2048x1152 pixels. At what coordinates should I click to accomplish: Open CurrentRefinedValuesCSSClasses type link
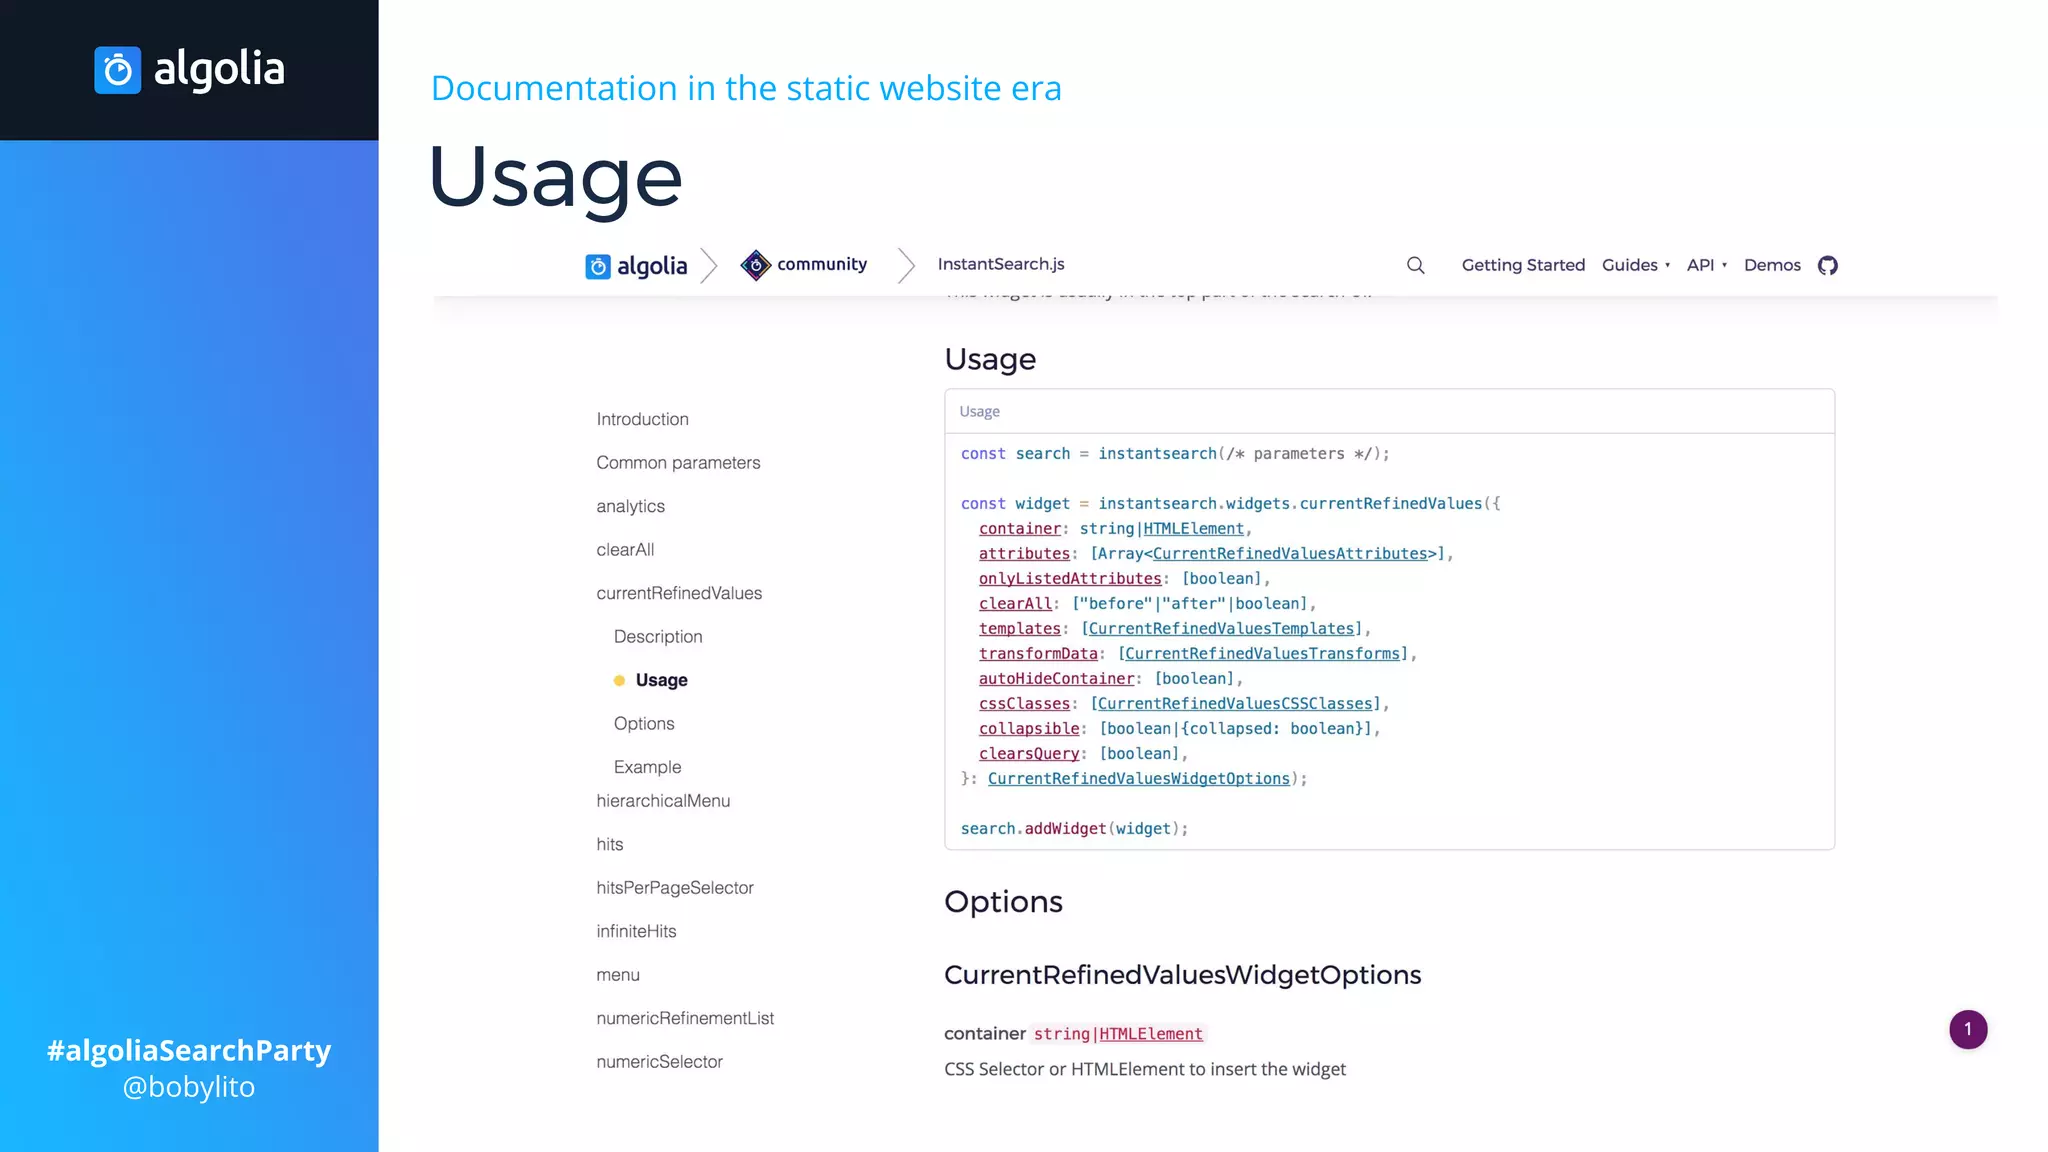point(1235,704)
